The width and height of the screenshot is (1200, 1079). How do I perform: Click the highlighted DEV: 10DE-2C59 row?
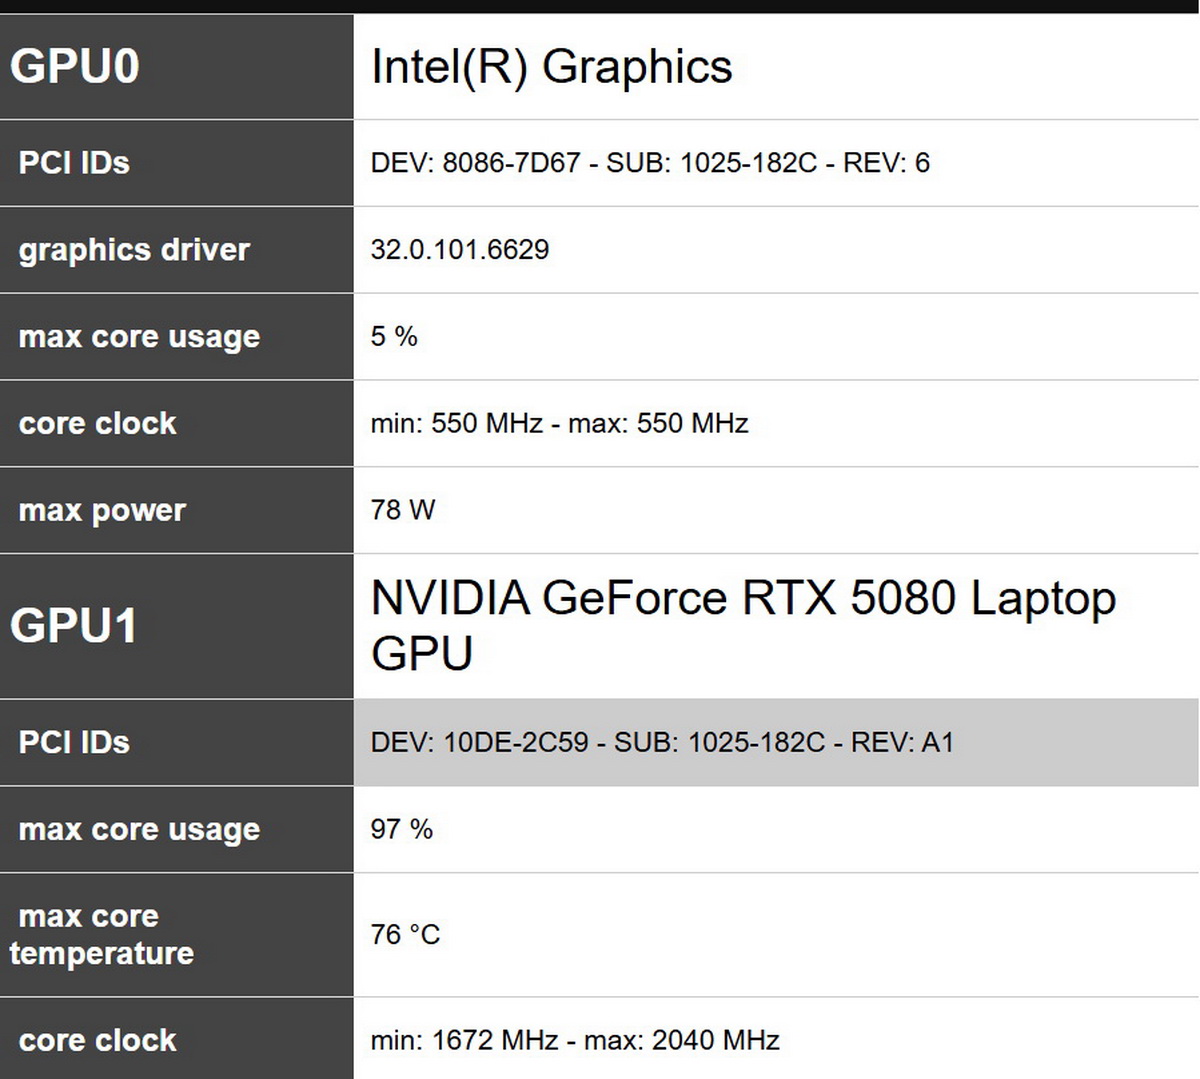[662, 743]
